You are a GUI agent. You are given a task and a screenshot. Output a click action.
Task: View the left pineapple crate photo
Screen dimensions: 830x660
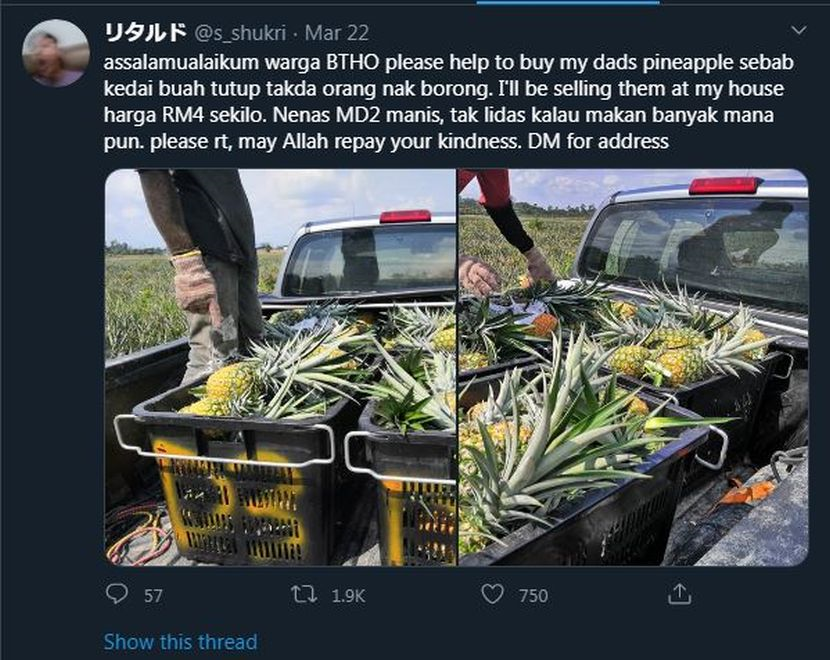point(280,367)
